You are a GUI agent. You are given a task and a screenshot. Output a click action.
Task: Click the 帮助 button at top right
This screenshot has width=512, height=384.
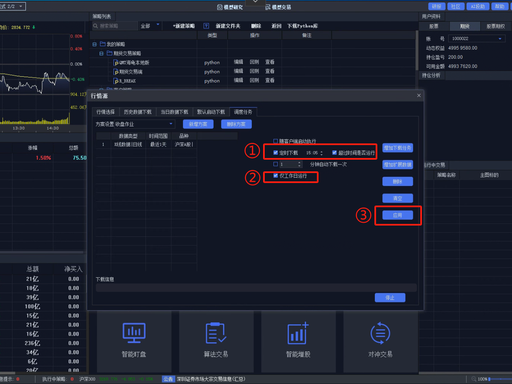(x=500, y=6)
